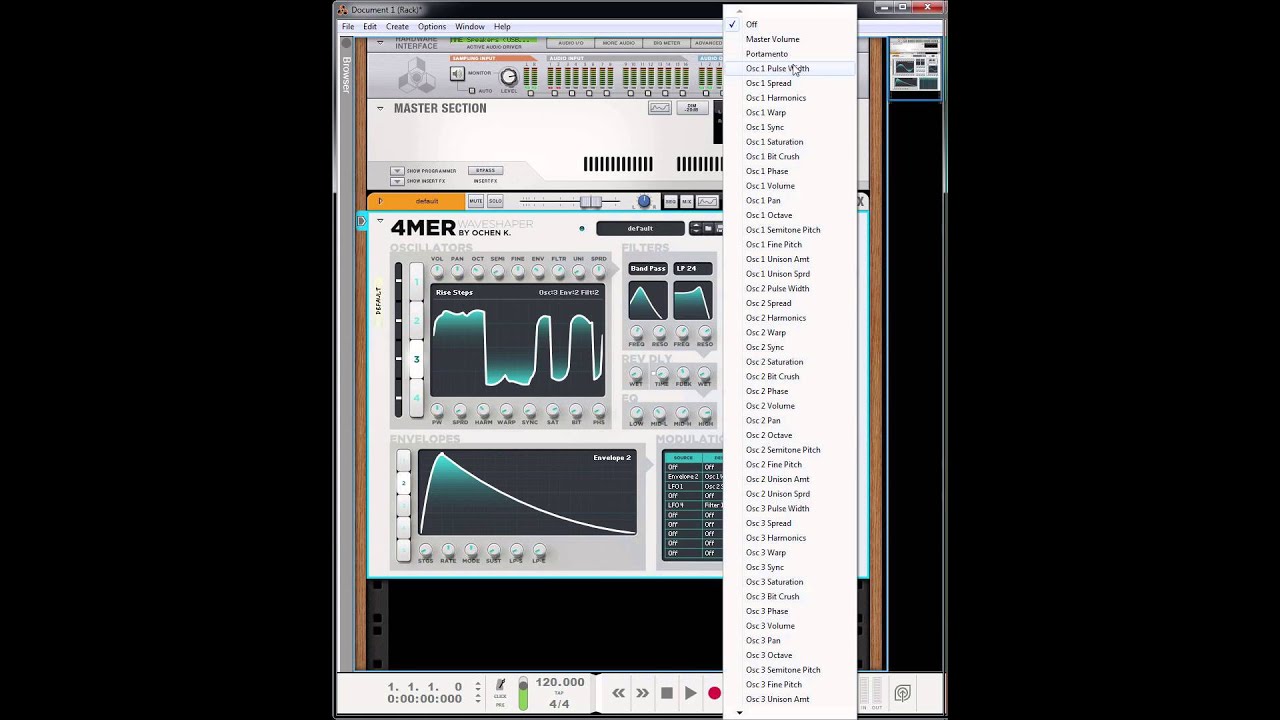Click the MIX button on mix channel
The width and height of the screenshot is (1280, 720).
[686, 201]
